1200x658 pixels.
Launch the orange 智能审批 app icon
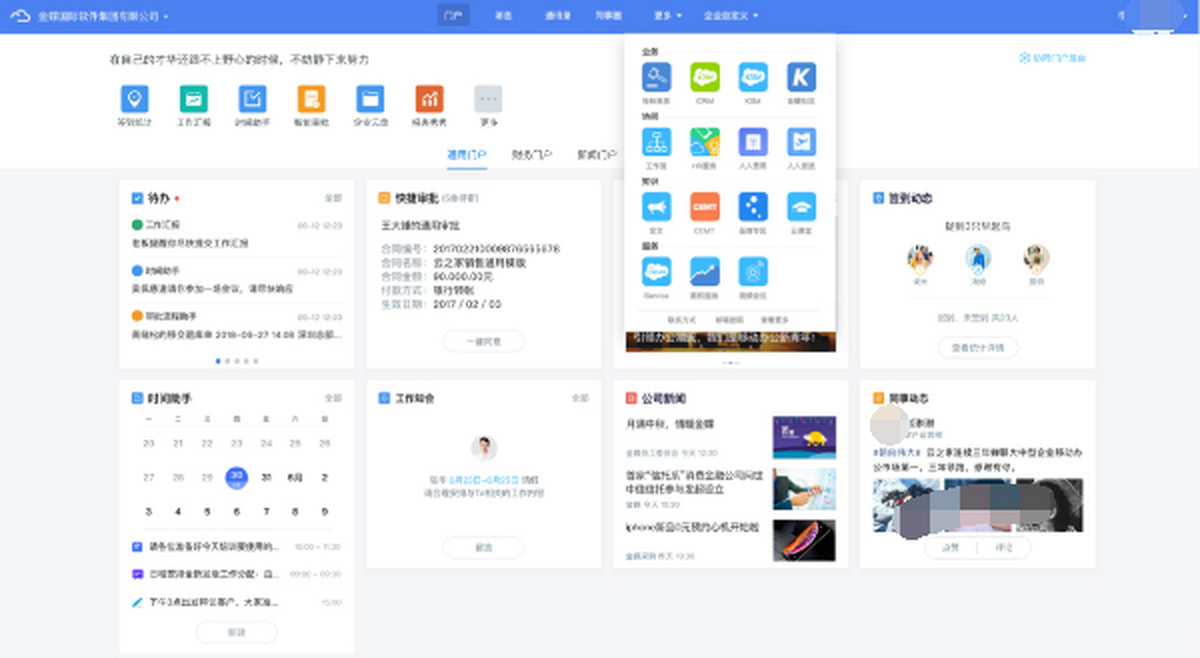311,99
